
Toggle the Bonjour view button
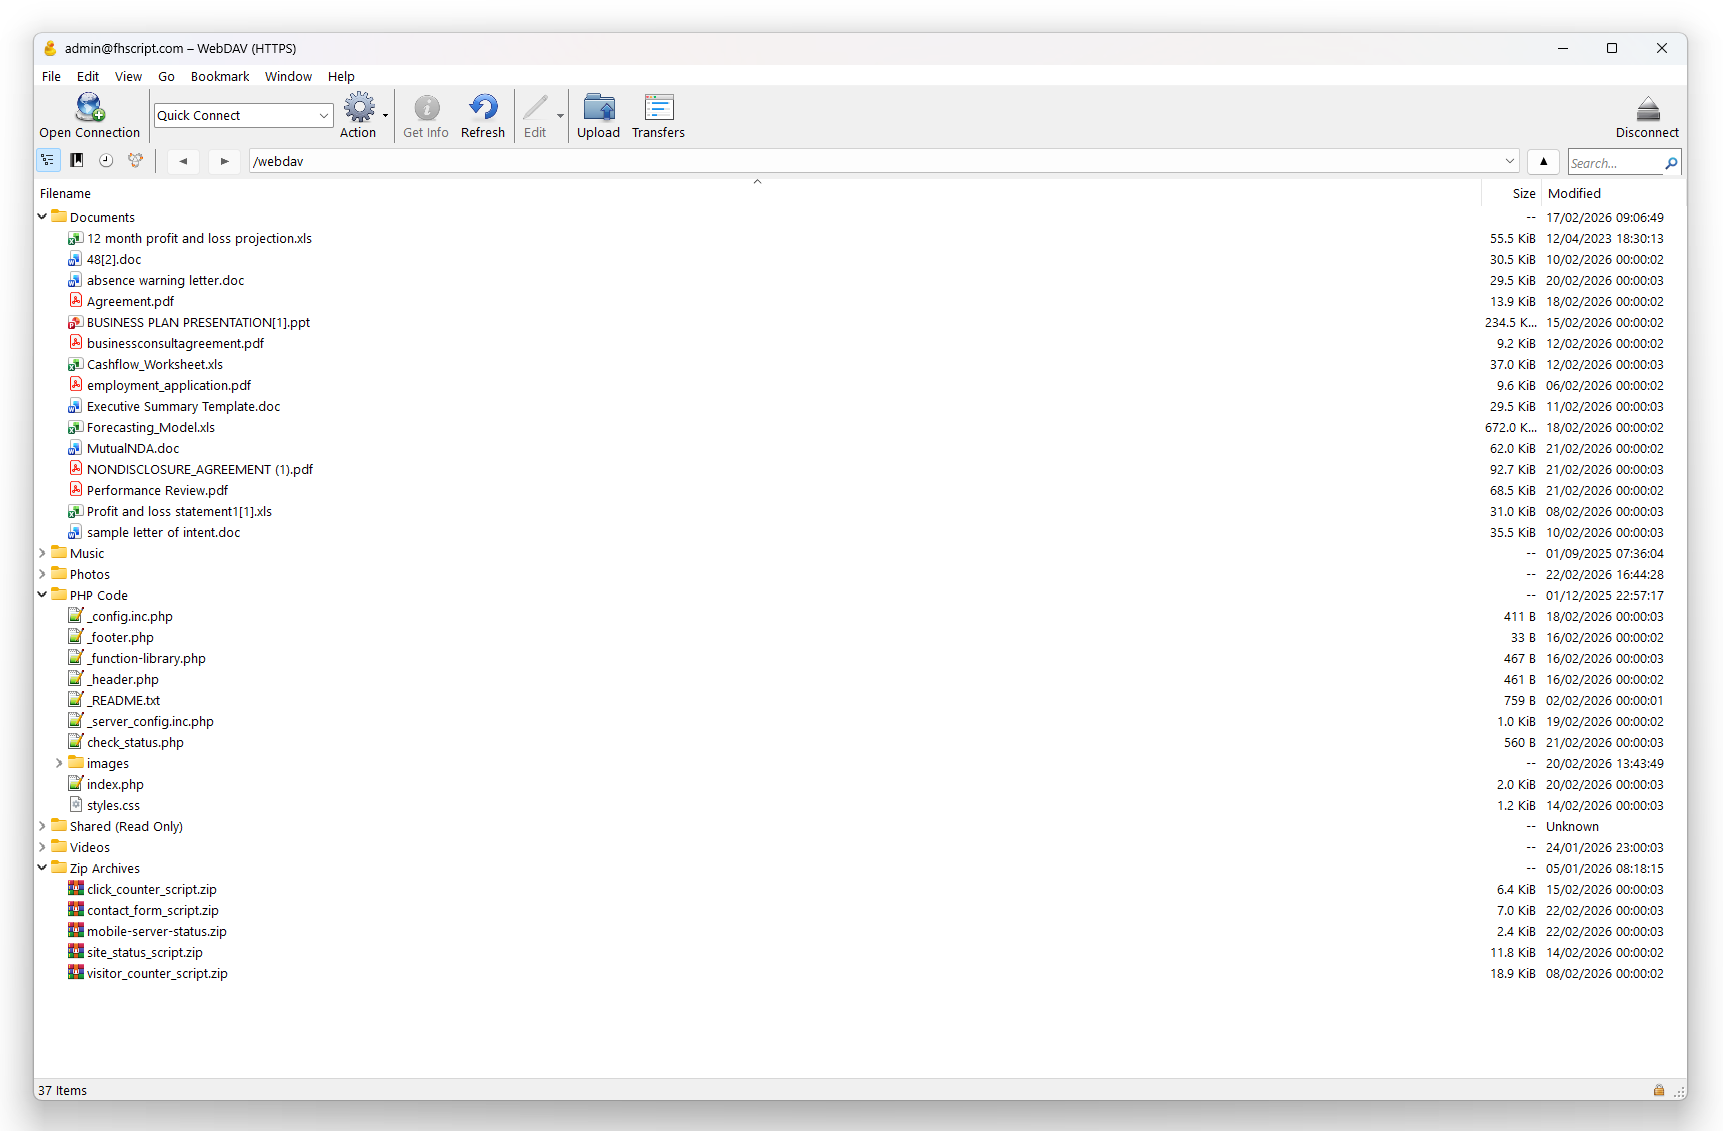point(135,161)
